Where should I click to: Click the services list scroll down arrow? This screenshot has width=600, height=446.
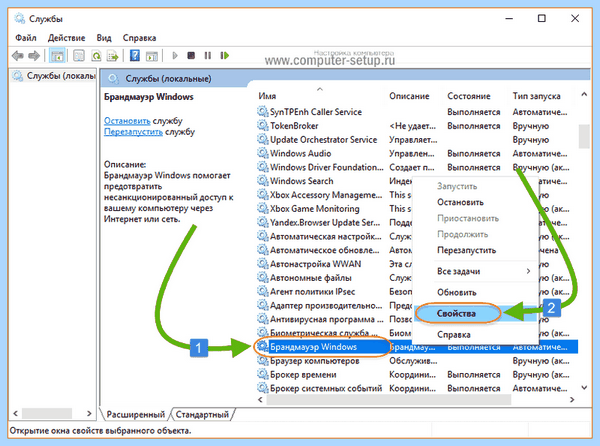click(x=584, y=387)
